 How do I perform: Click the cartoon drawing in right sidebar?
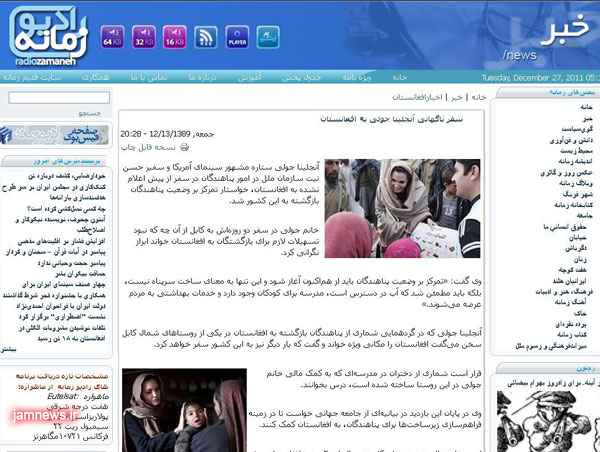[x=548, y=420]
